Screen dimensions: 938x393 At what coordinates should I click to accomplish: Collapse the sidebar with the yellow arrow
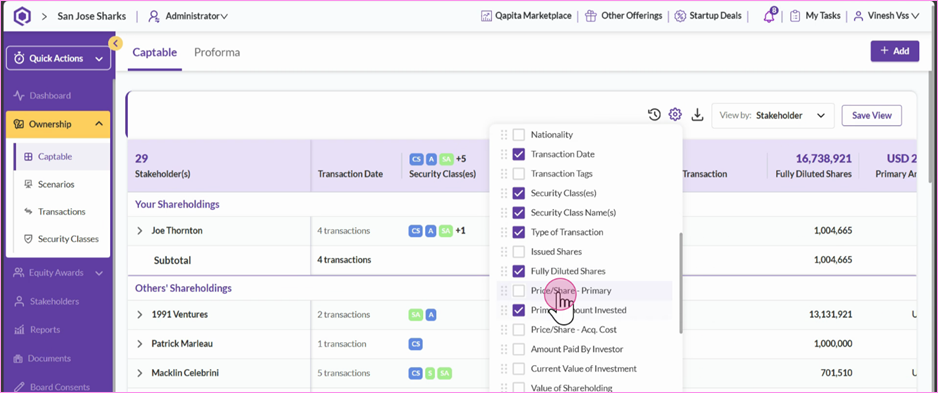115,43
